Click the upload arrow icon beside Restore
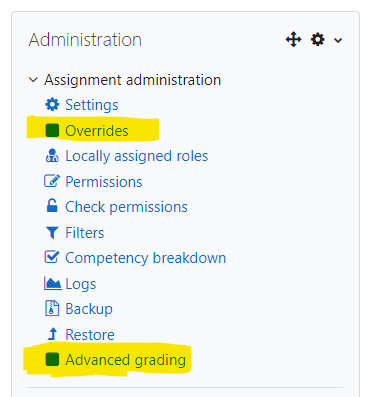 click(52, 334)
